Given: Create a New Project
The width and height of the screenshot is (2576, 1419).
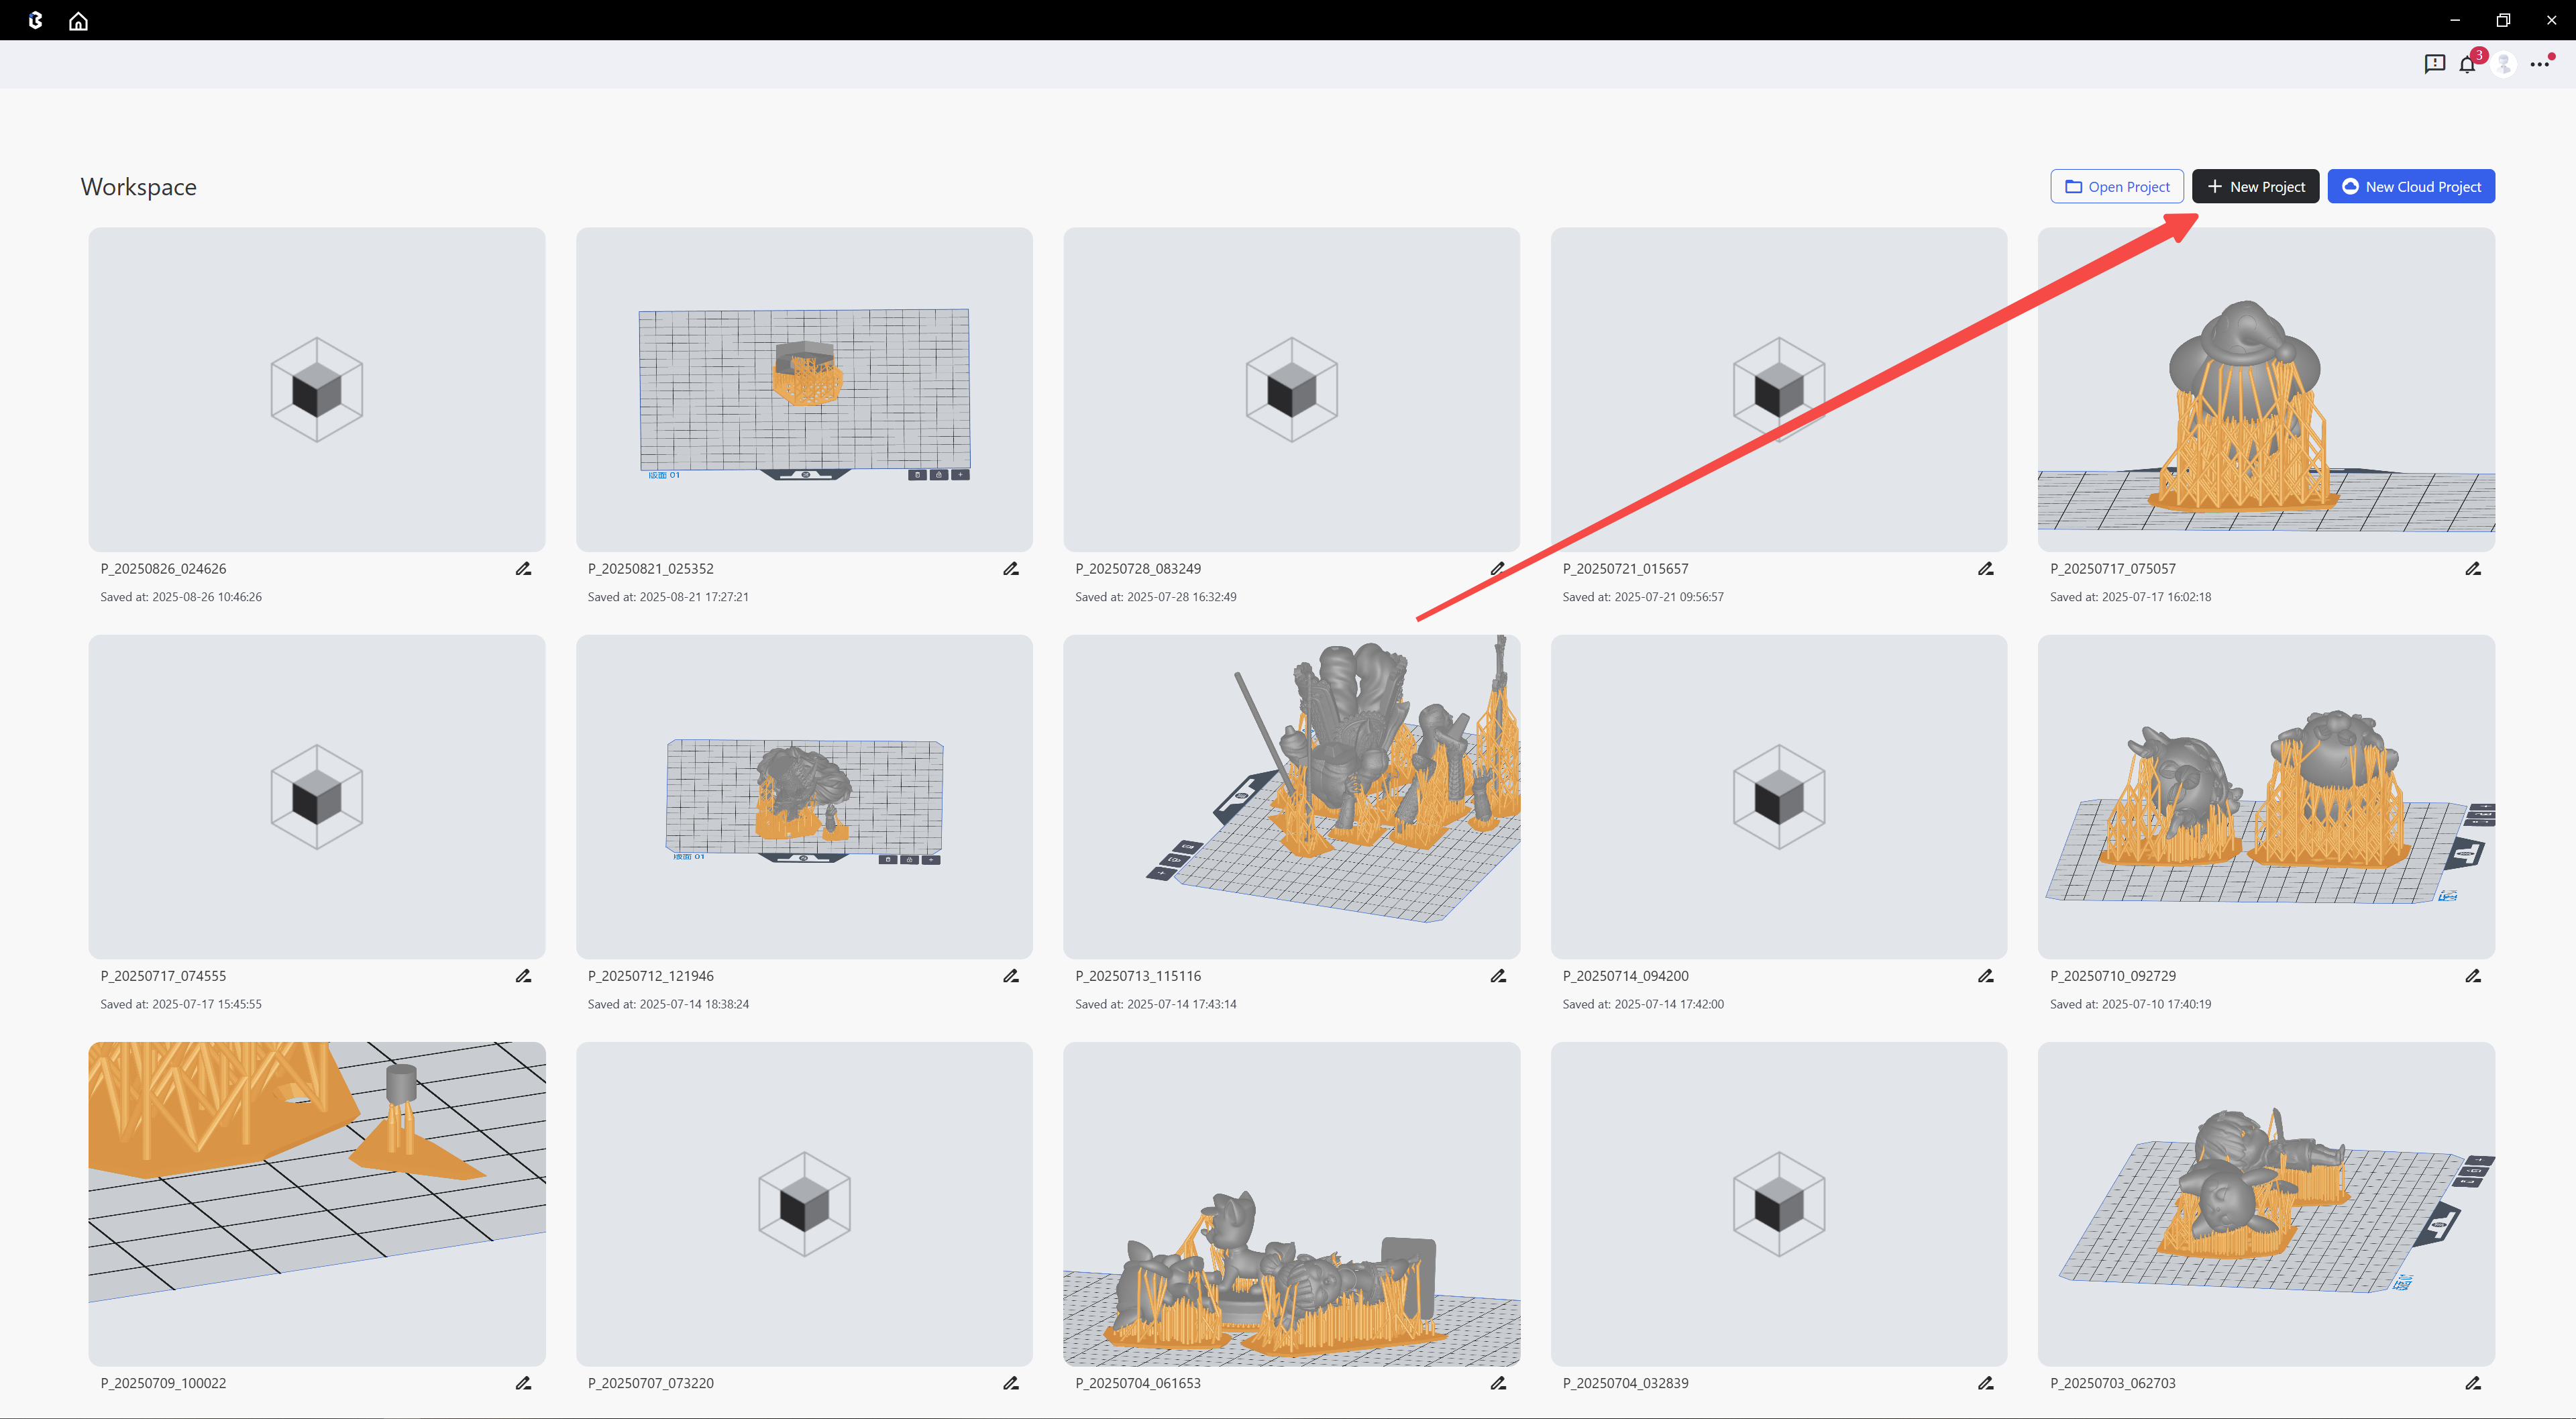Looking at the screenshot, I should (2255, 187).
